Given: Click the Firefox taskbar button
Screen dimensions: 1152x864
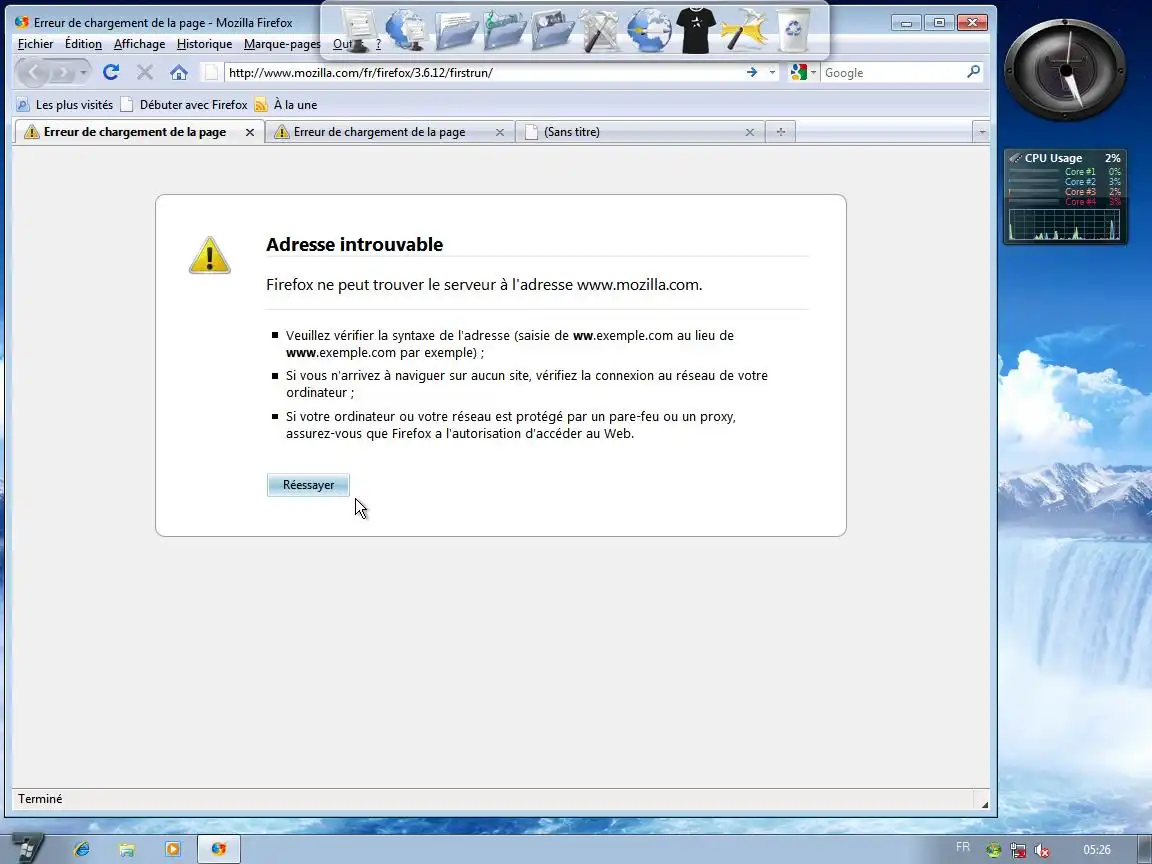Looking at the screenshot, I should point(219,849).
